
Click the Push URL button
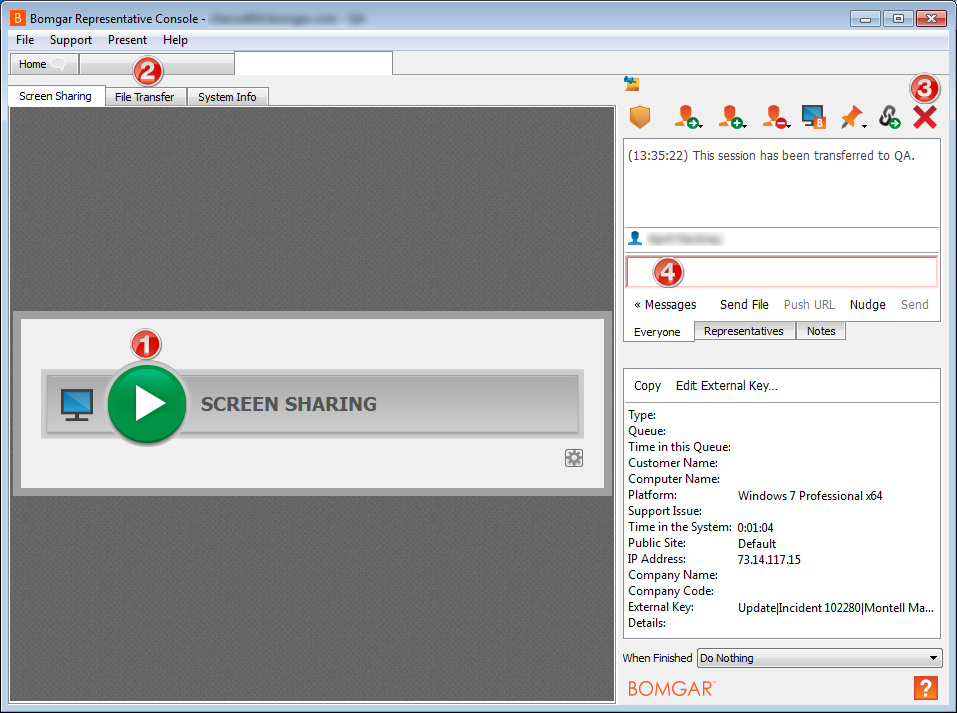tap(809, 305)
